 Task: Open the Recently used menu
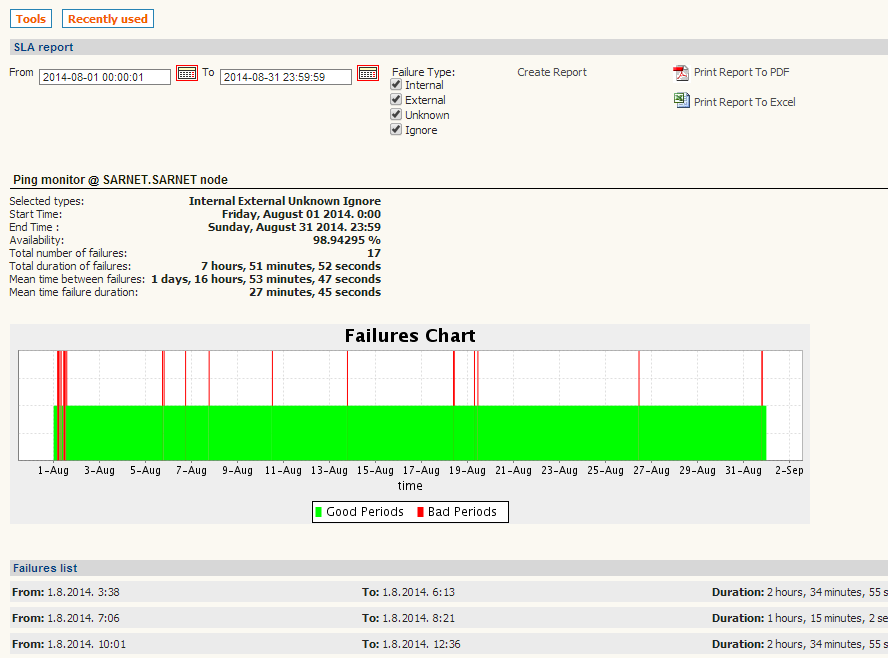[x=108, y=19]
